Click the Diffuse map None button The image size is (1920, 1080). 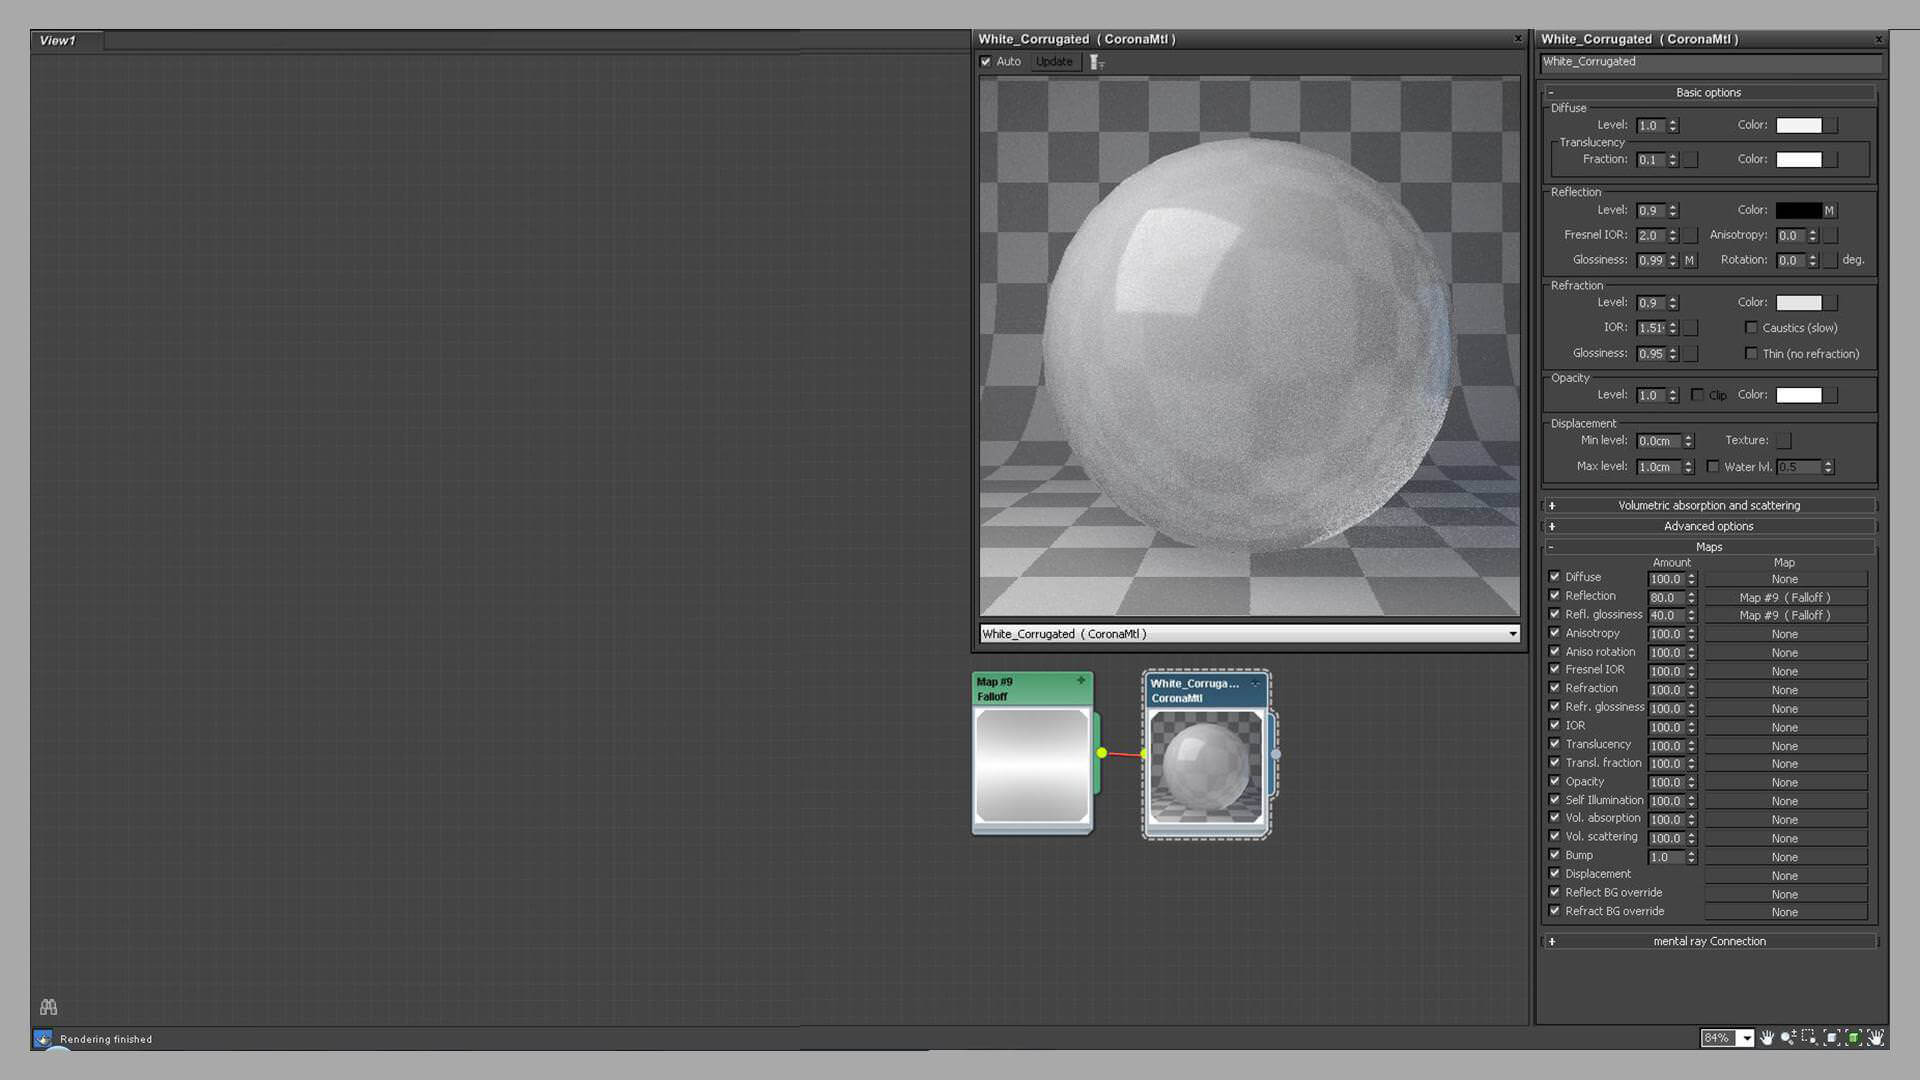pyautogui.click(x=1785, y=580)
